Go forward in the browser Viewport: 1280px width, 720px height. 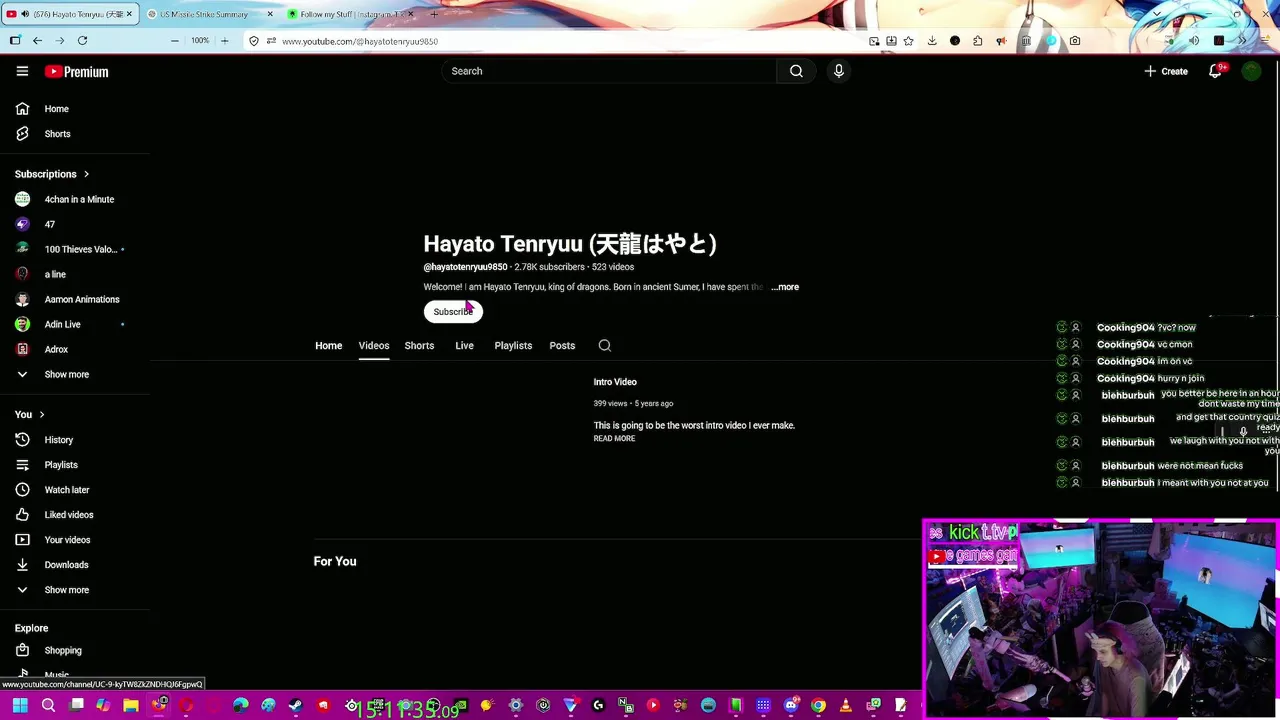click(x=60, y=41)
